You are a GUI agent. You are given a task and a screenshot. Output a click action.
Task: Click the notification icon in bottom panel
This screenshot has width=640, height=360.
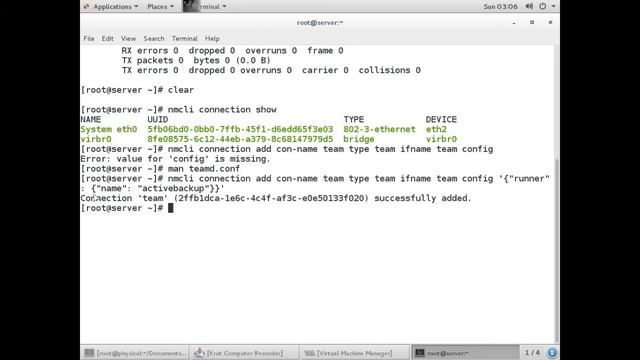click(x=552, y=353)
